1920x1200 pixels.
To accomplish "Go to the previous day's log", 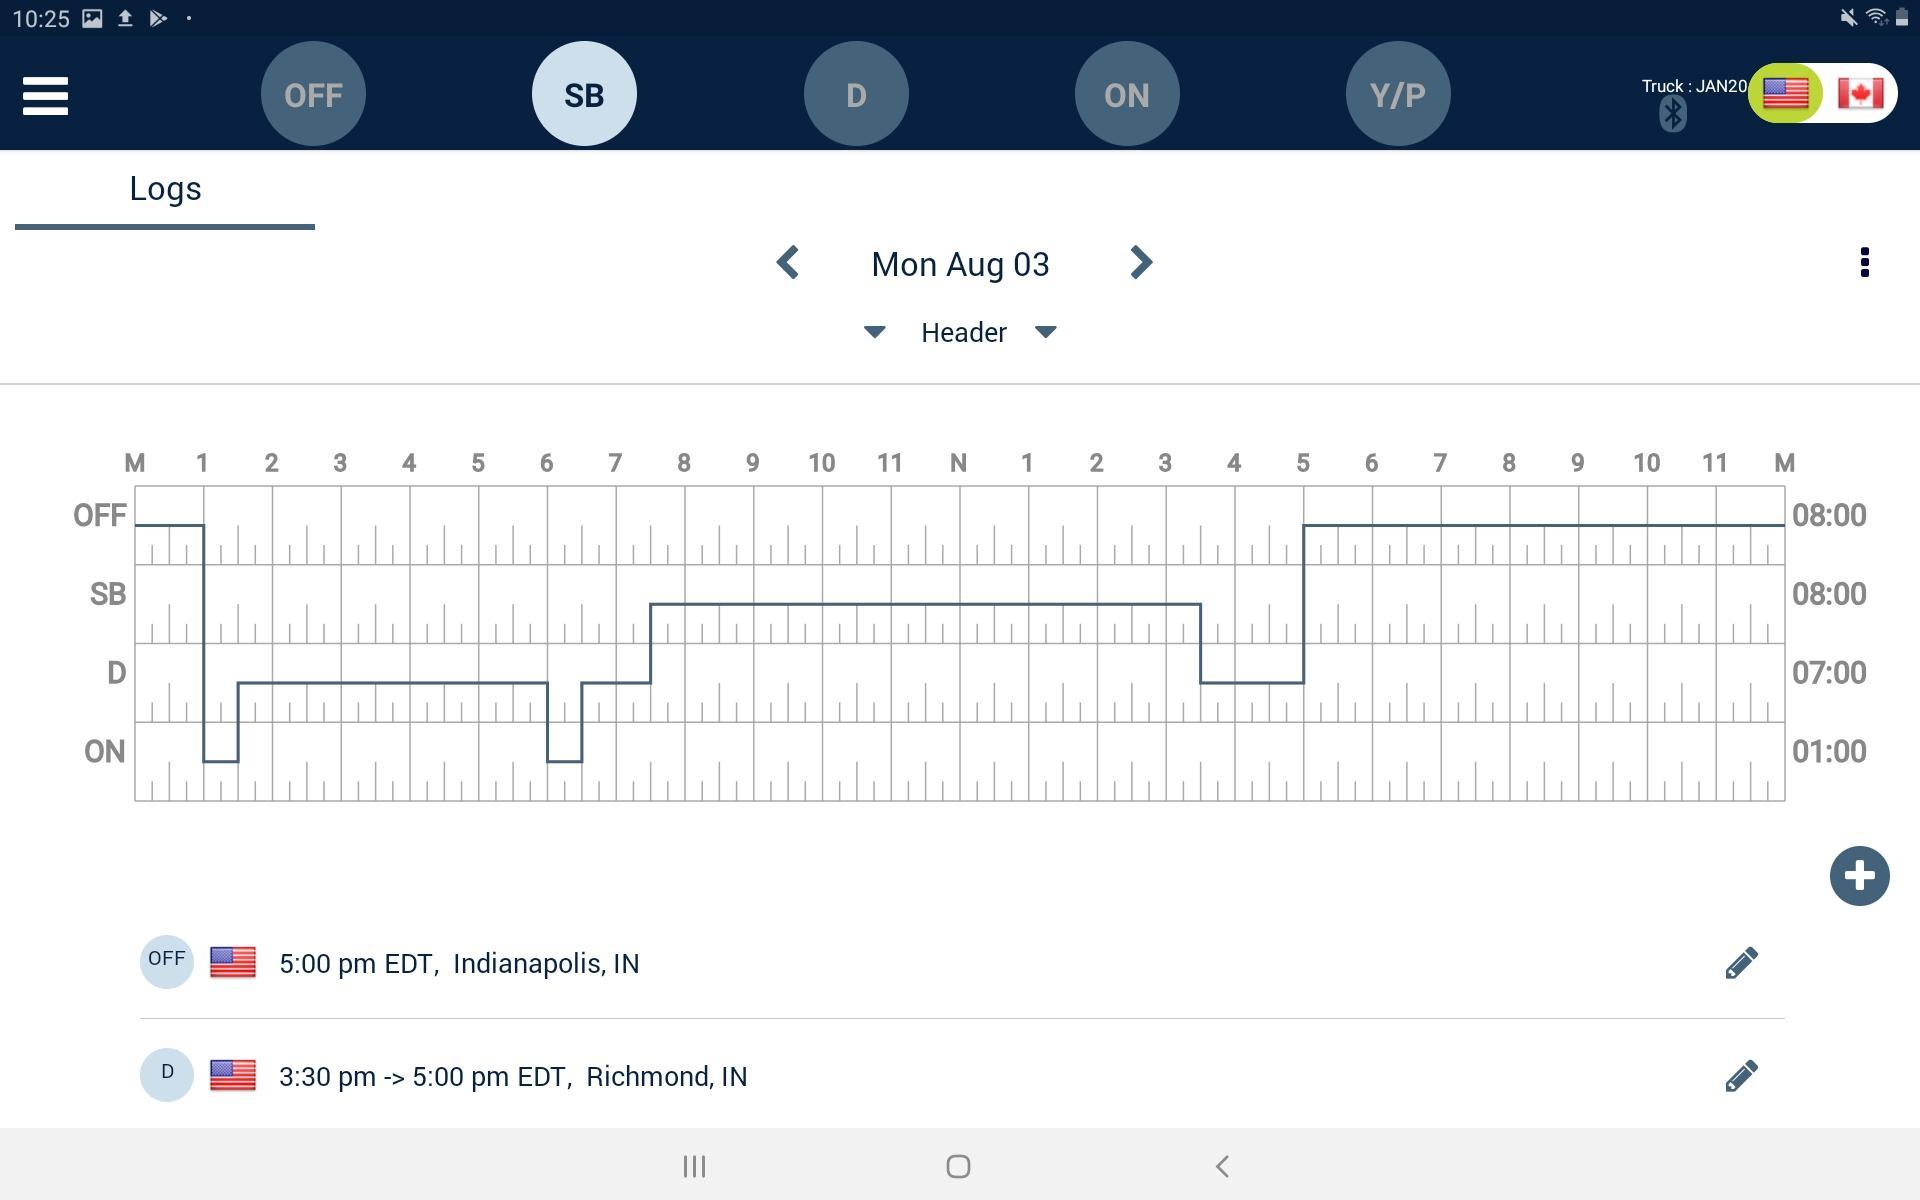I will point(788,263).
